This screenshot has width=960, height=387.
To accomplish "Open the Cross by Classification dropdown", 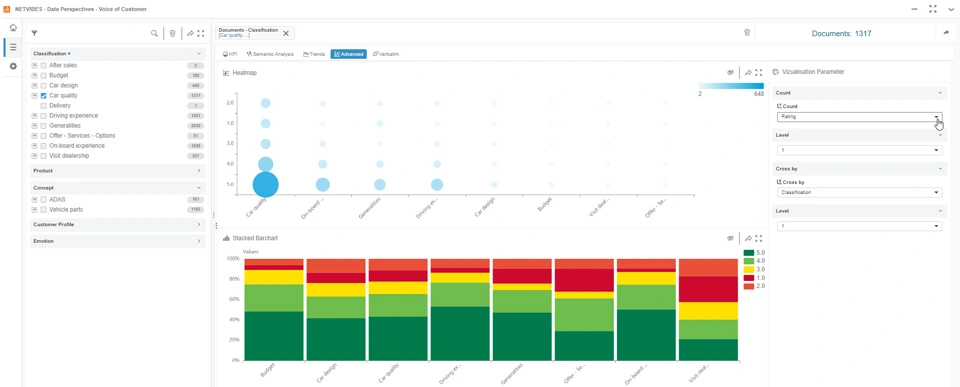I will [x=859, y=192].
